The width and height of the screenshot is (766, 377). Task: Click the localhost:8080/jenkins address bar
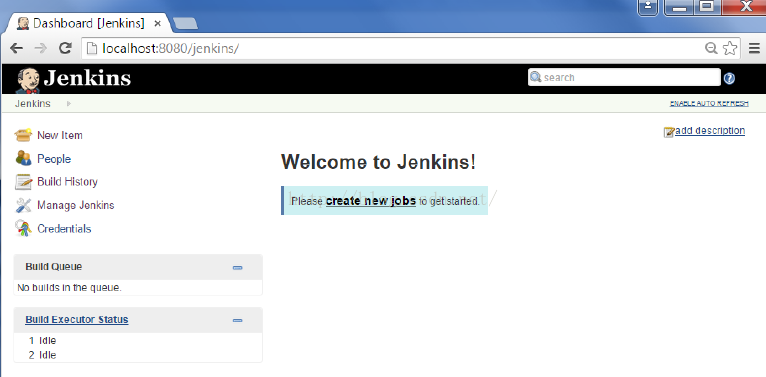[410, 48]
